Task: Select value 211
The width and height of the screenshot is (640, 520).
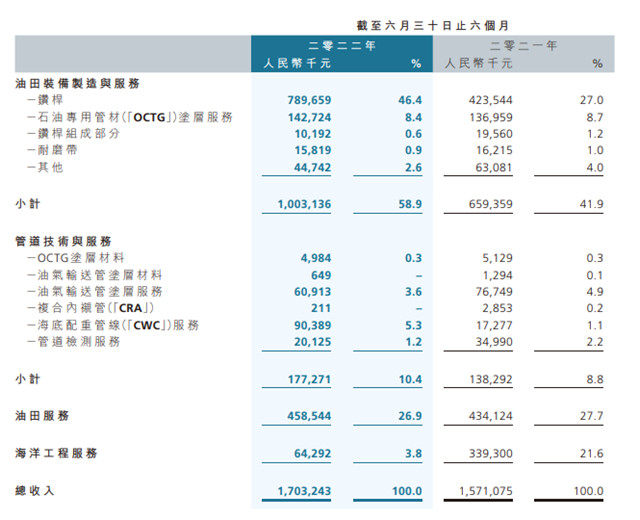Action: 321,308
